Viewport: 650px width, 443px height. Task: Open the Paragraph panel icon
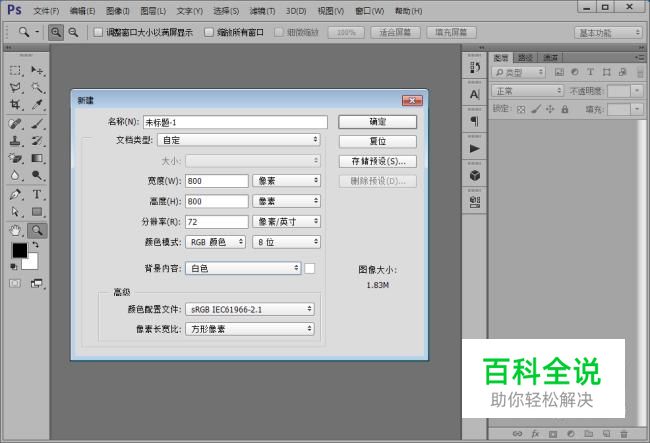coord(475,121)
